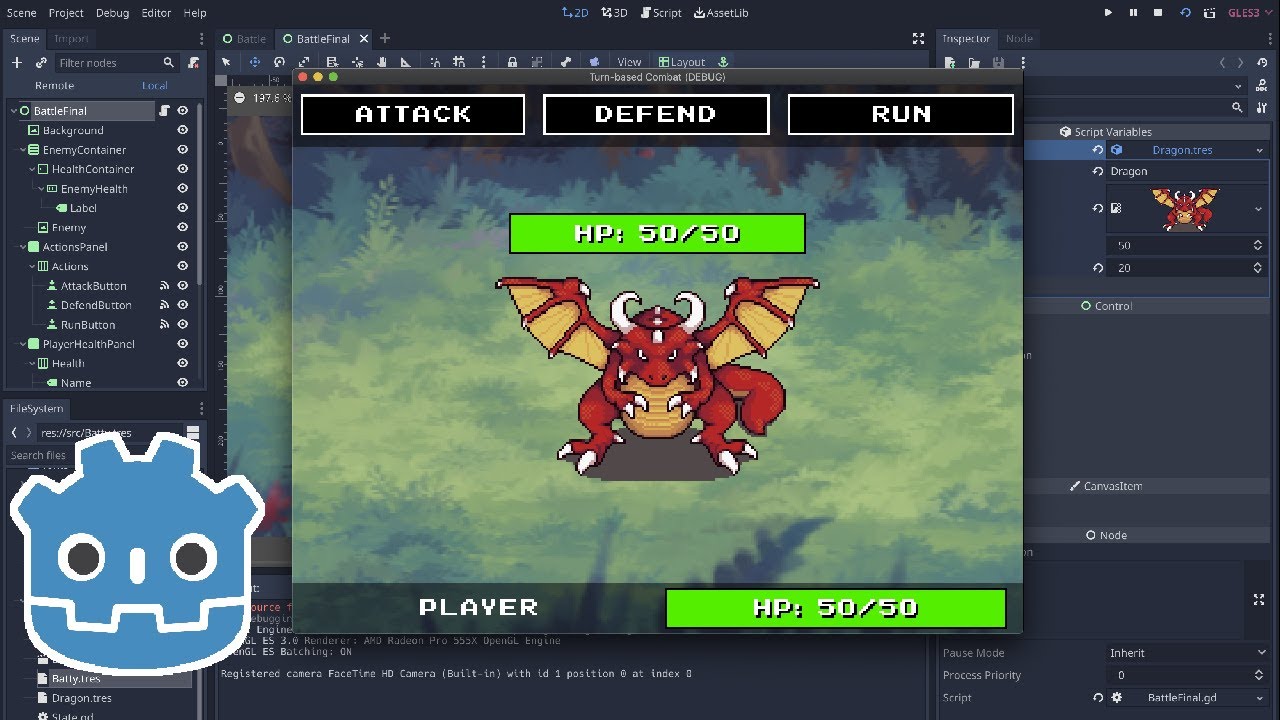1280x720 pixels.
Task: Click the signal icon on AttackButton
Action: coord(164,286)
